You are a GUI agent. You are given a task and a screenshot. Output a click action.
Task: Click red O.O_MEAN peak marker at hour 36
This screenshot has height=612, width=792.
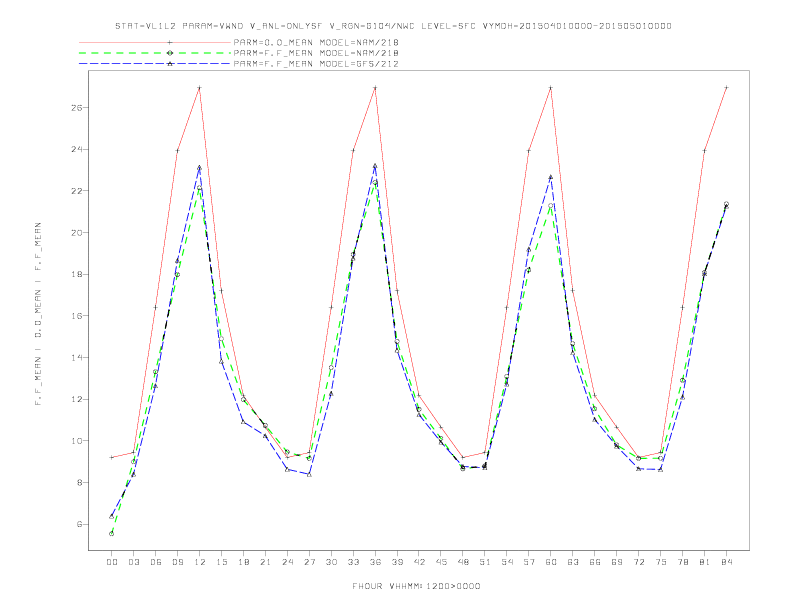tap(375, 88)
